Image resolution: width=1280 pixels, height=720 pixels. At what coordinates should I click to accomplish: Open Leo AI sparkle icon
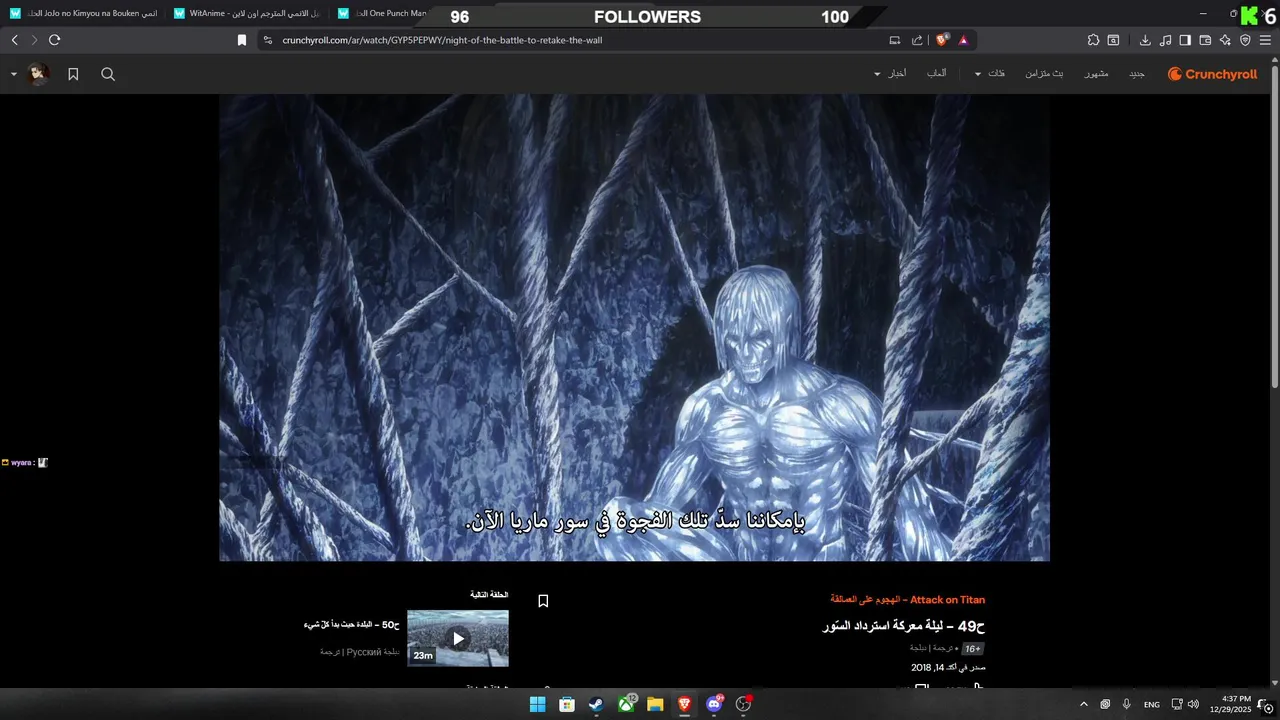click(x=1225, y=40)
